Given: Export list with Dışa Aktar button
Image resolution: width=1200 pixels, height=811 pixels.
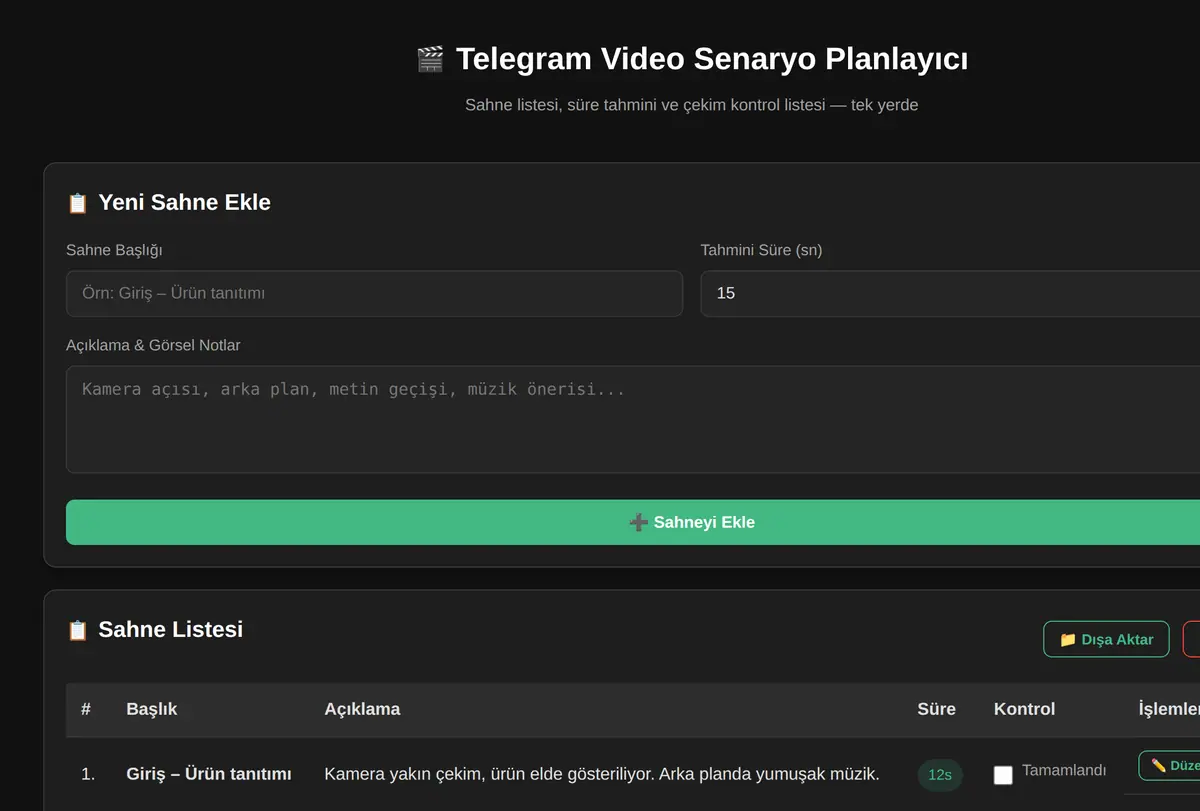Looking at the screenshot, I should 1106,639.
